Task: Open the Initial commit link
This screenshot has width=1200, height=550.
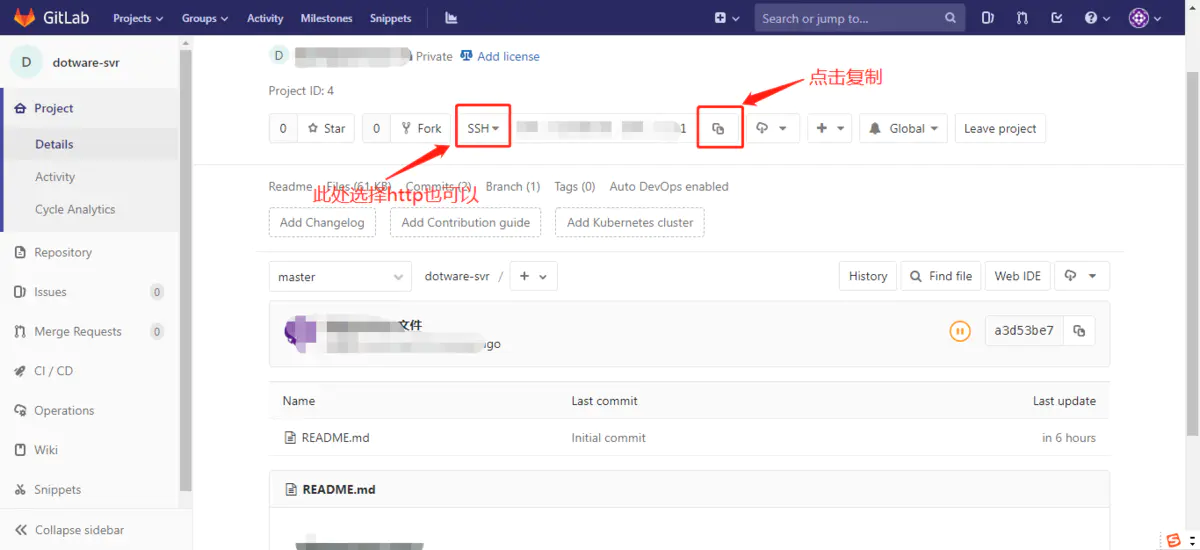Action: tap(609, 438)
